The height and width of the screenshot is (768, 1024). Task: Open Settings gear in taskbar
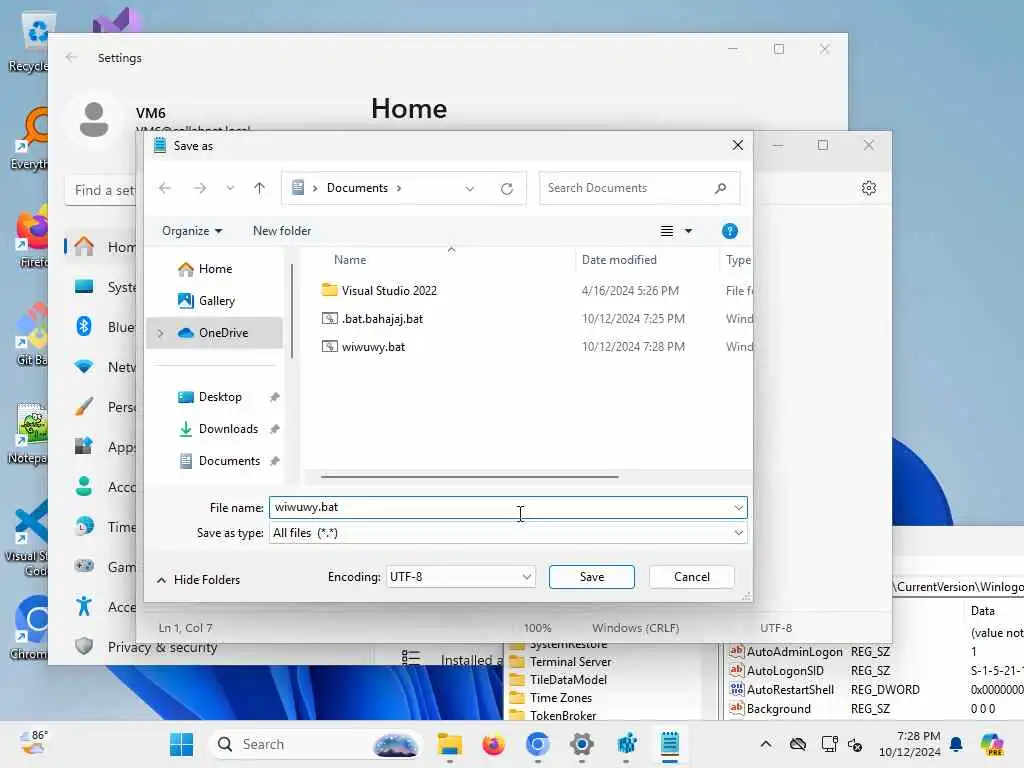(582, 744)
